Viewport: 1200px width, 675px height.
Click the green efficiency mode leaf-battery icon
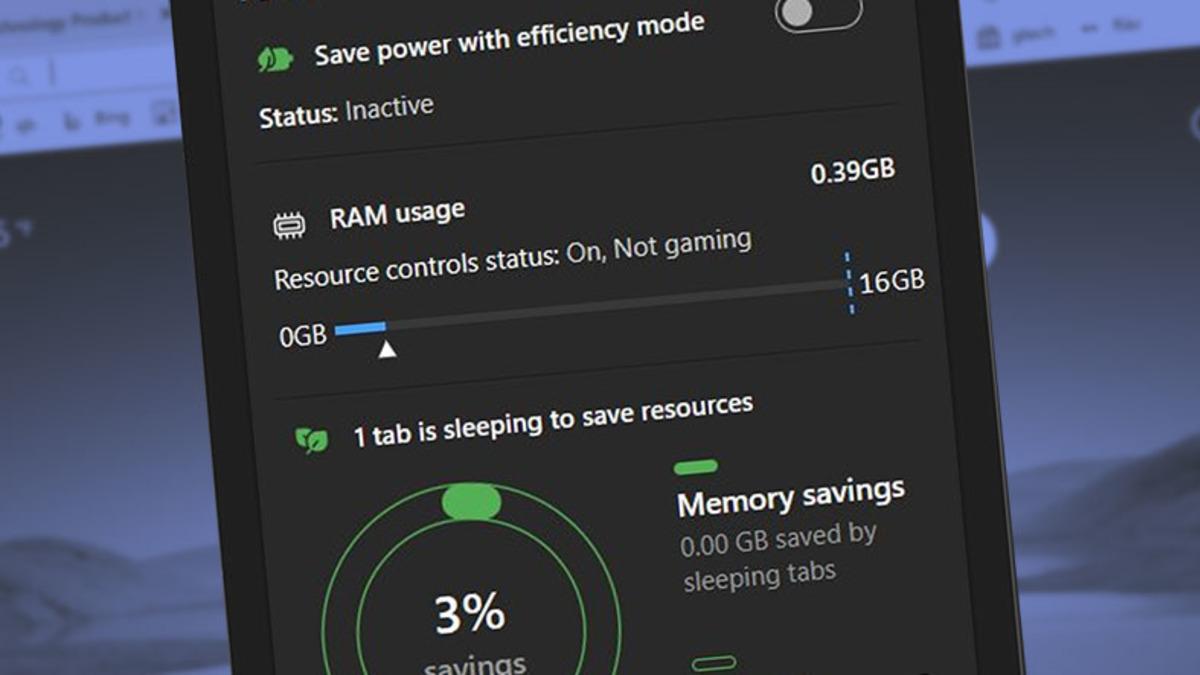(x=274, y=59)
